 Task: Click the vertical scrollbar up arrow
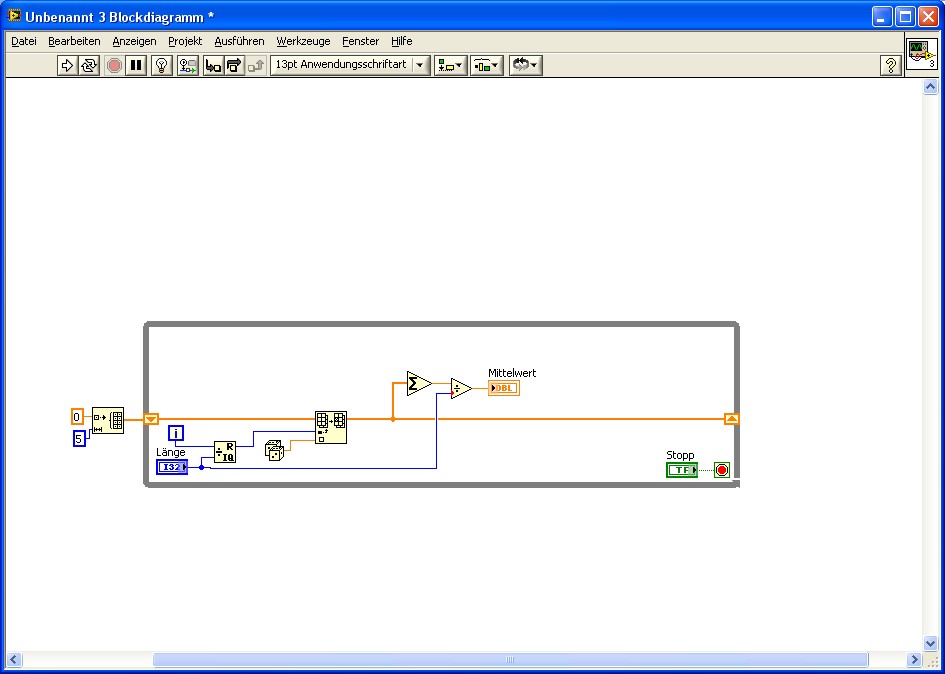(931, 87)
